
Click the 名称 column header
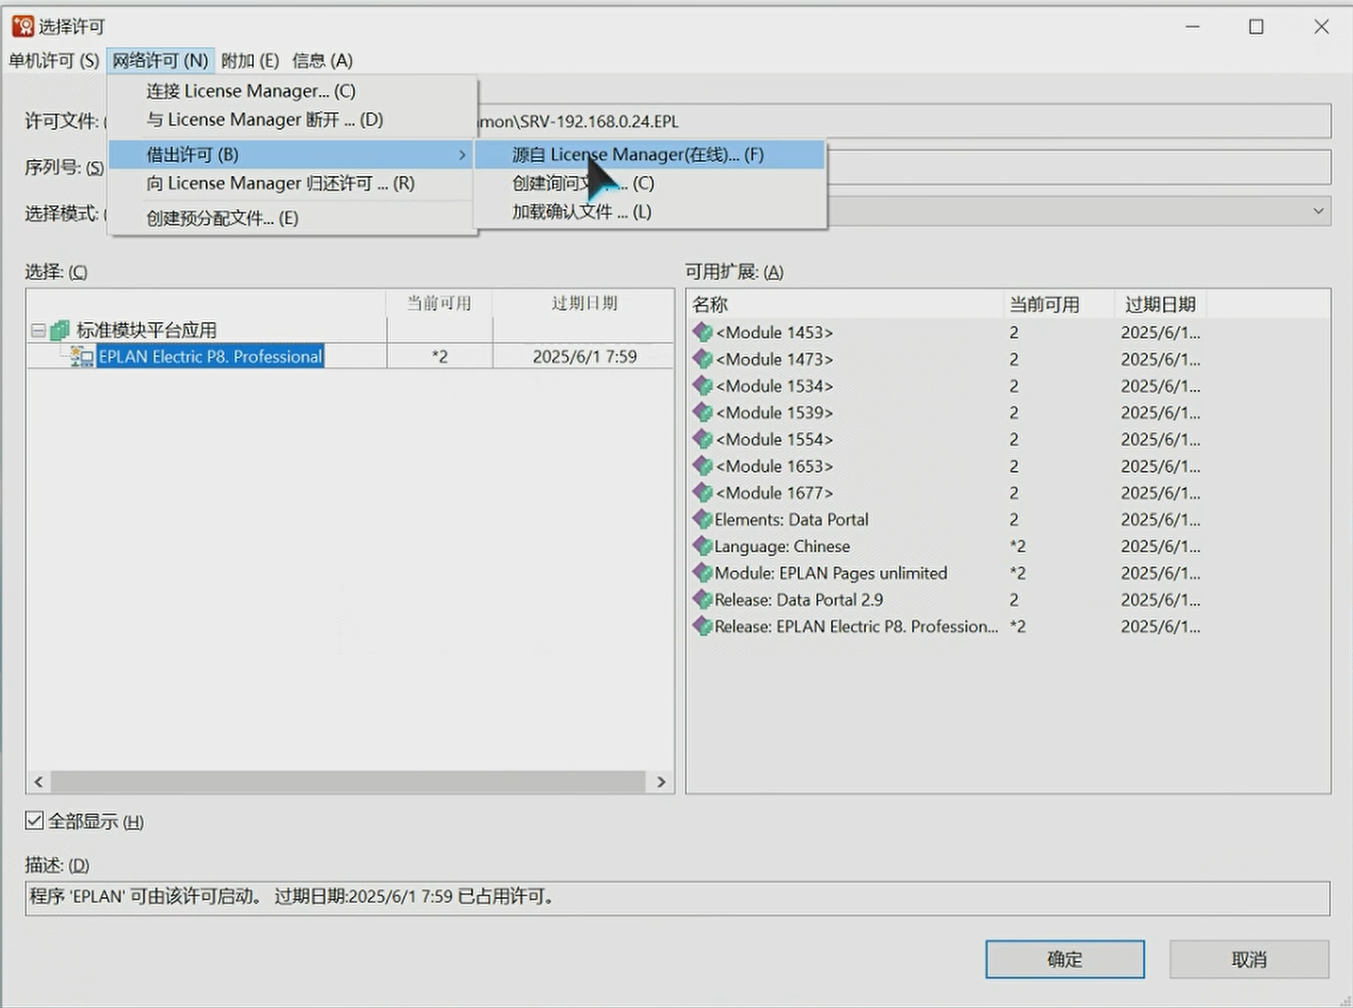(845, 304)
